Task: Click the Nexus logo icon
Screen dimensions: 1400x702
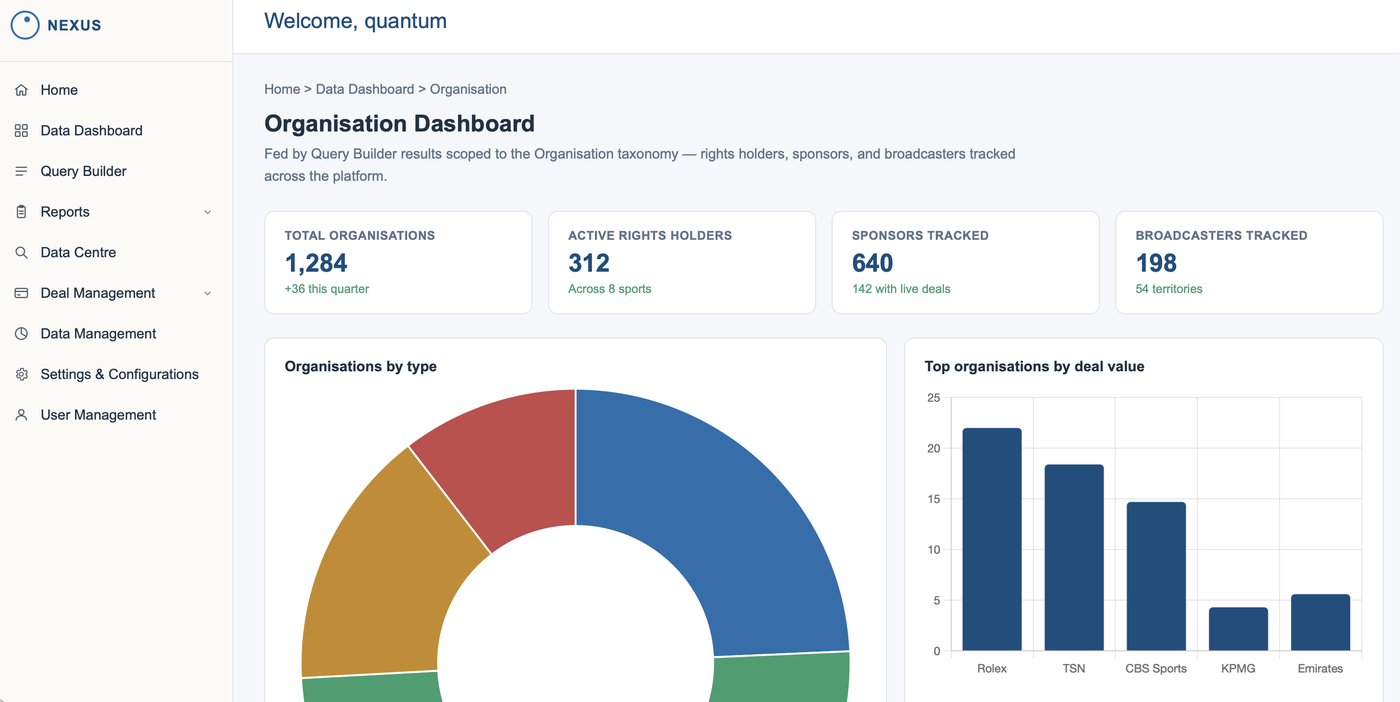Action: [x=25, y=25]
